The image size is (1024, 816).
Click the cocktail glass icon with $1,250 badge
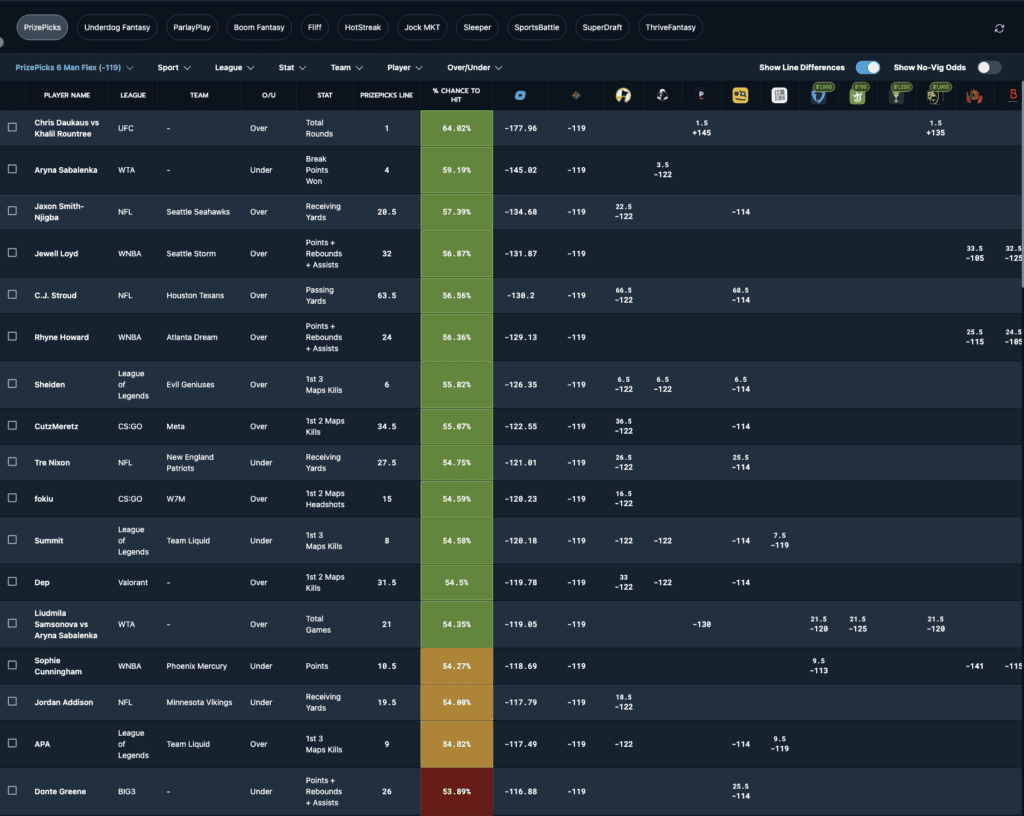pos(897,94)
